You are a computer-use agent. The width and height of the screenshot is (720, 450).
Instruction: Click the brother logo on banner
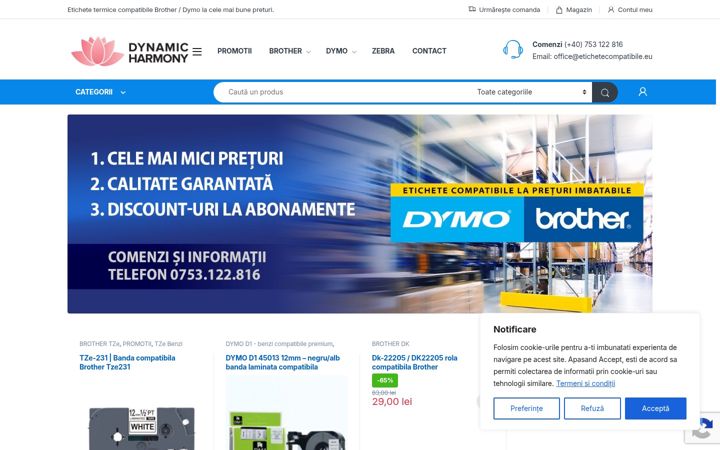(583, 219)
